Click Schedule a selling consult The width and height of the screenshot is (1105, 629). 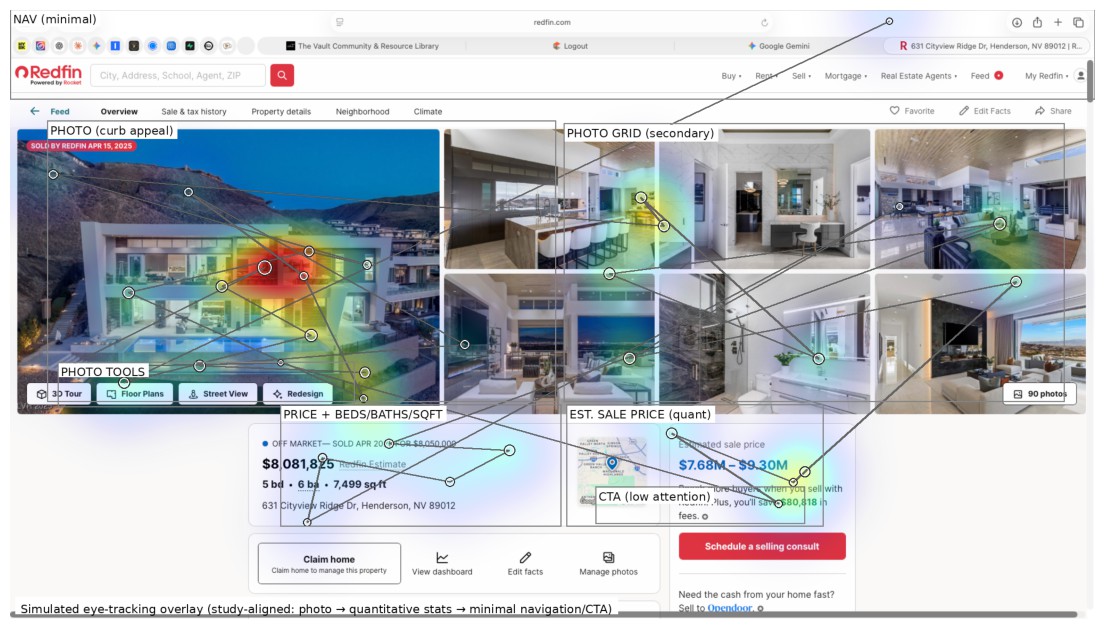(x=761, y=546)
